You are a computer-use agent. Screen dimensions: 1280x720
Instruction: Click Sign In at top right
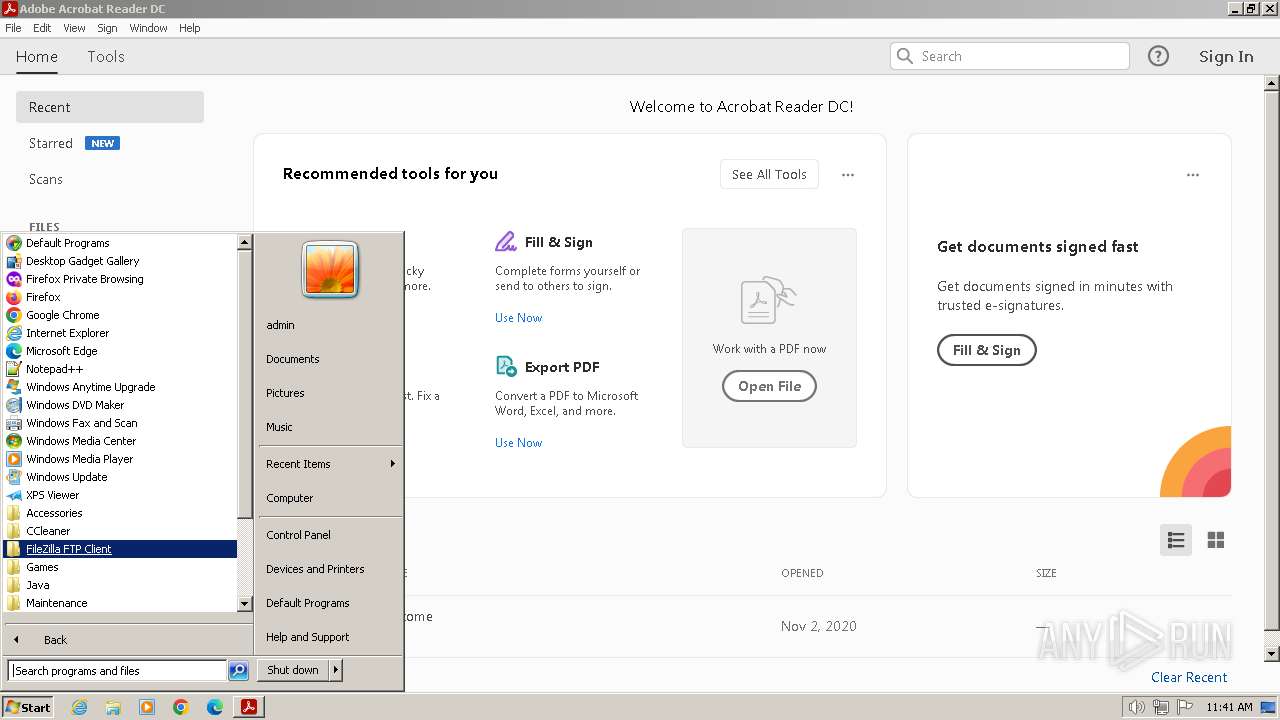click(1226, 56)
